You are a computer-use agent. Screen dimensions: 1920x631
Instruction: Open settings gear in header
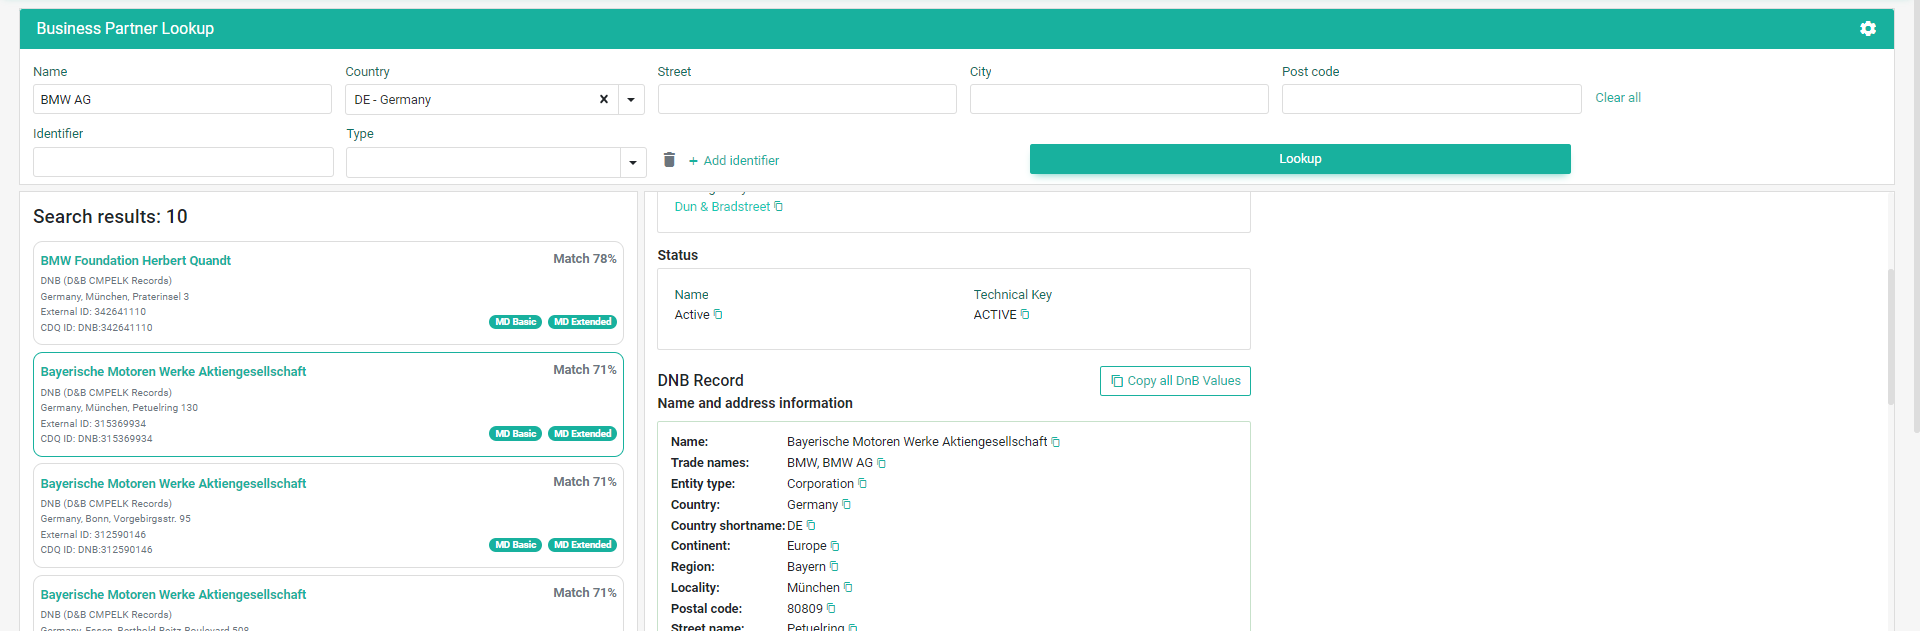(x=1867, y=29)
